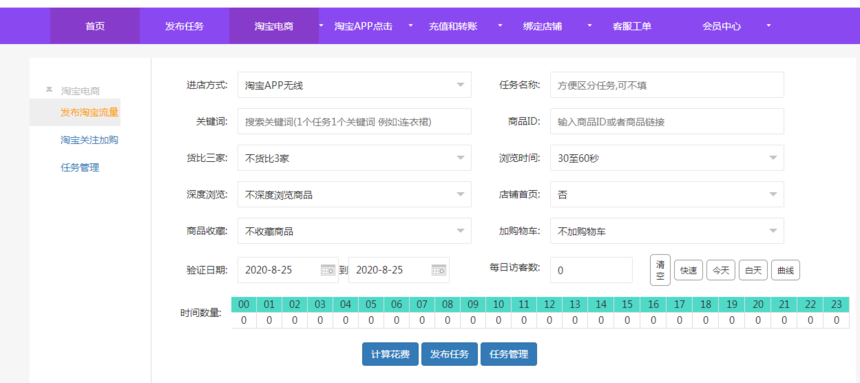Select the value cell under hour 12

point(550,320)
